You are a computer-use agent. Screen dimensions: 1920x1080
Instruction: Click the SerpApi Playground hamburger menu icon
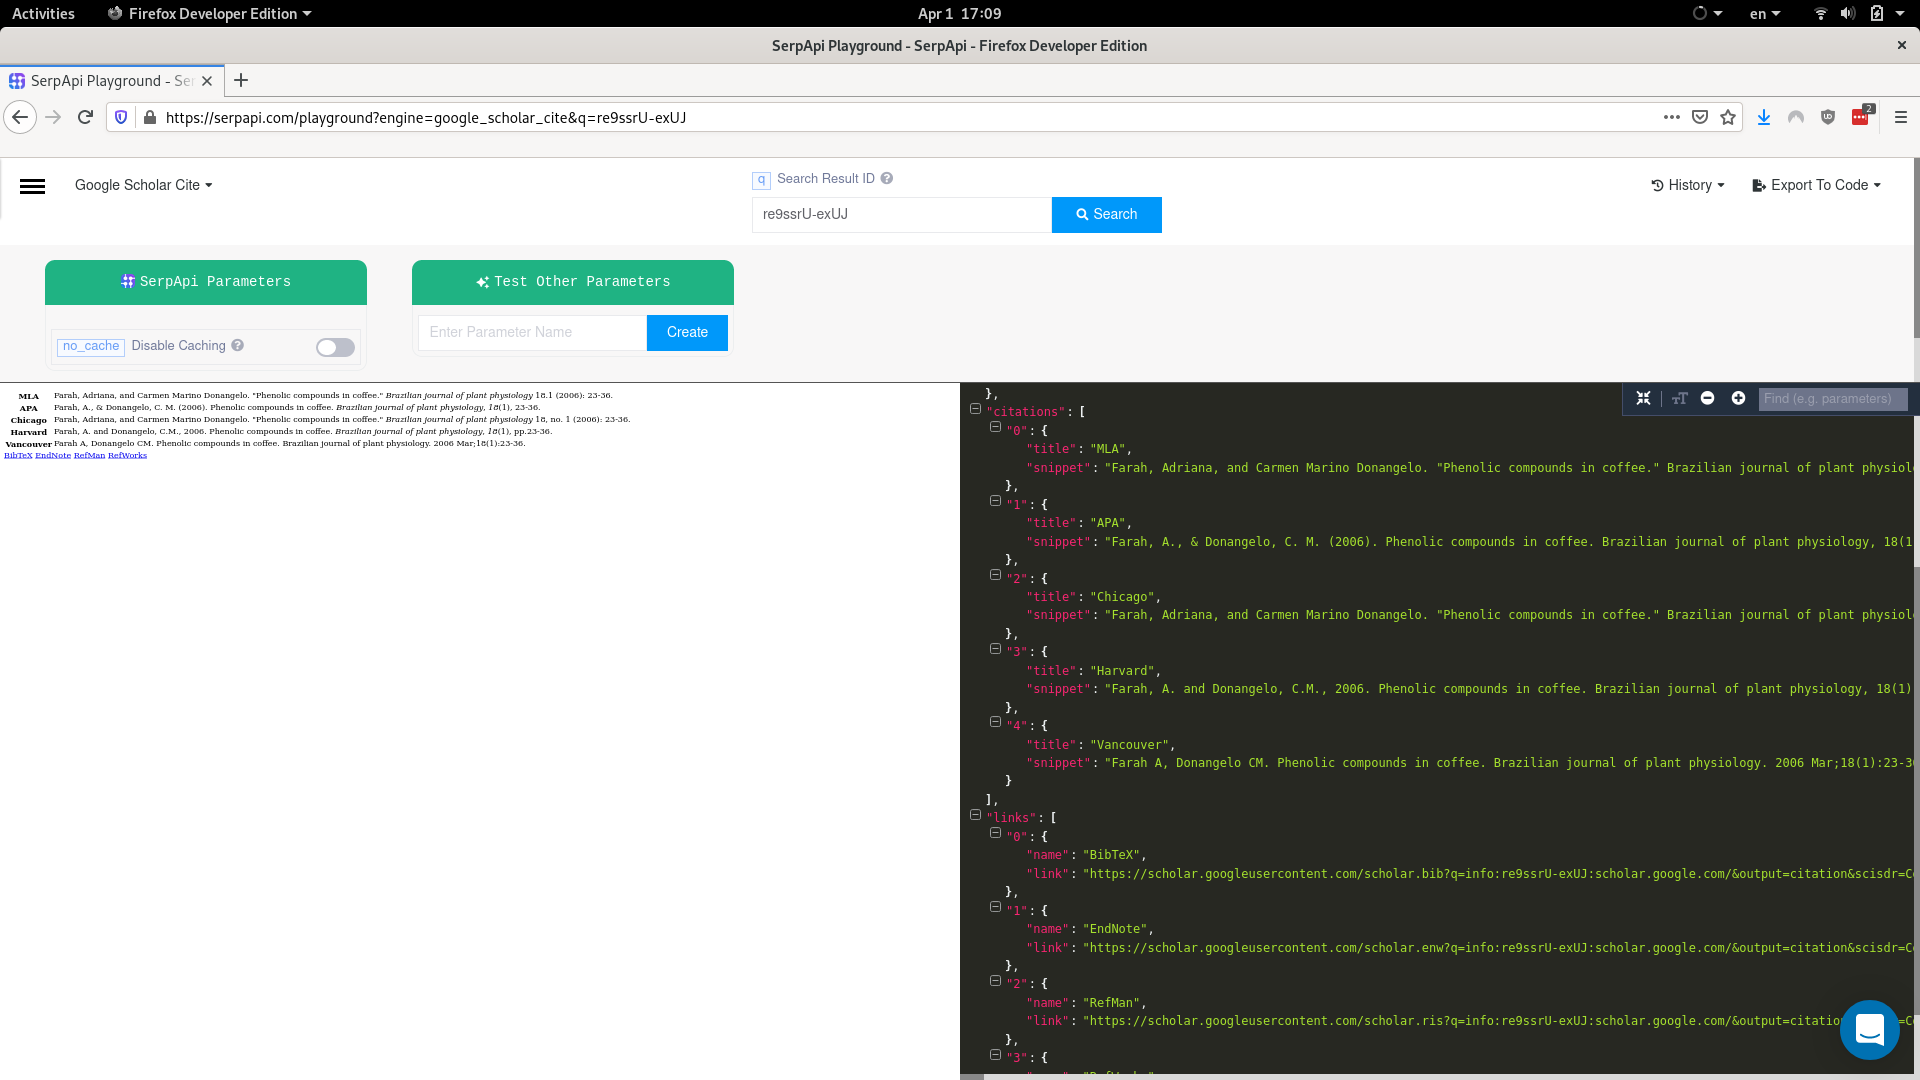click(33, 186)
